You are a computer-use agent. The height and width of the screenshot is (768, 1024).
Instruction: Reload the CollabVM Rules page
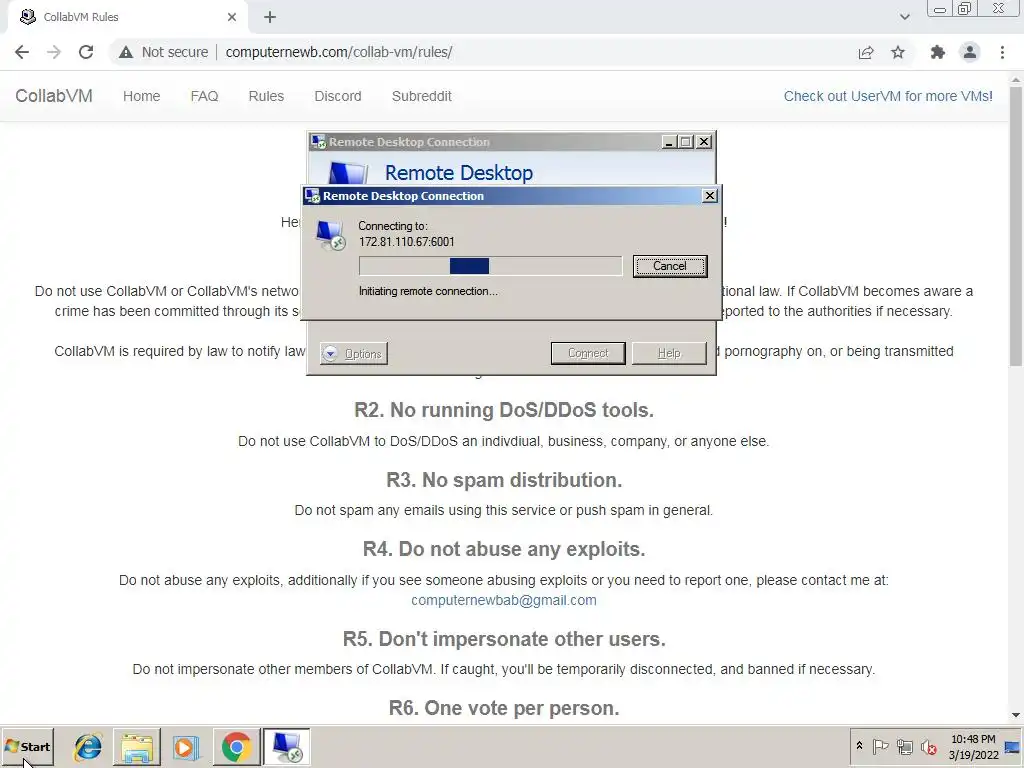pos(86,52)
